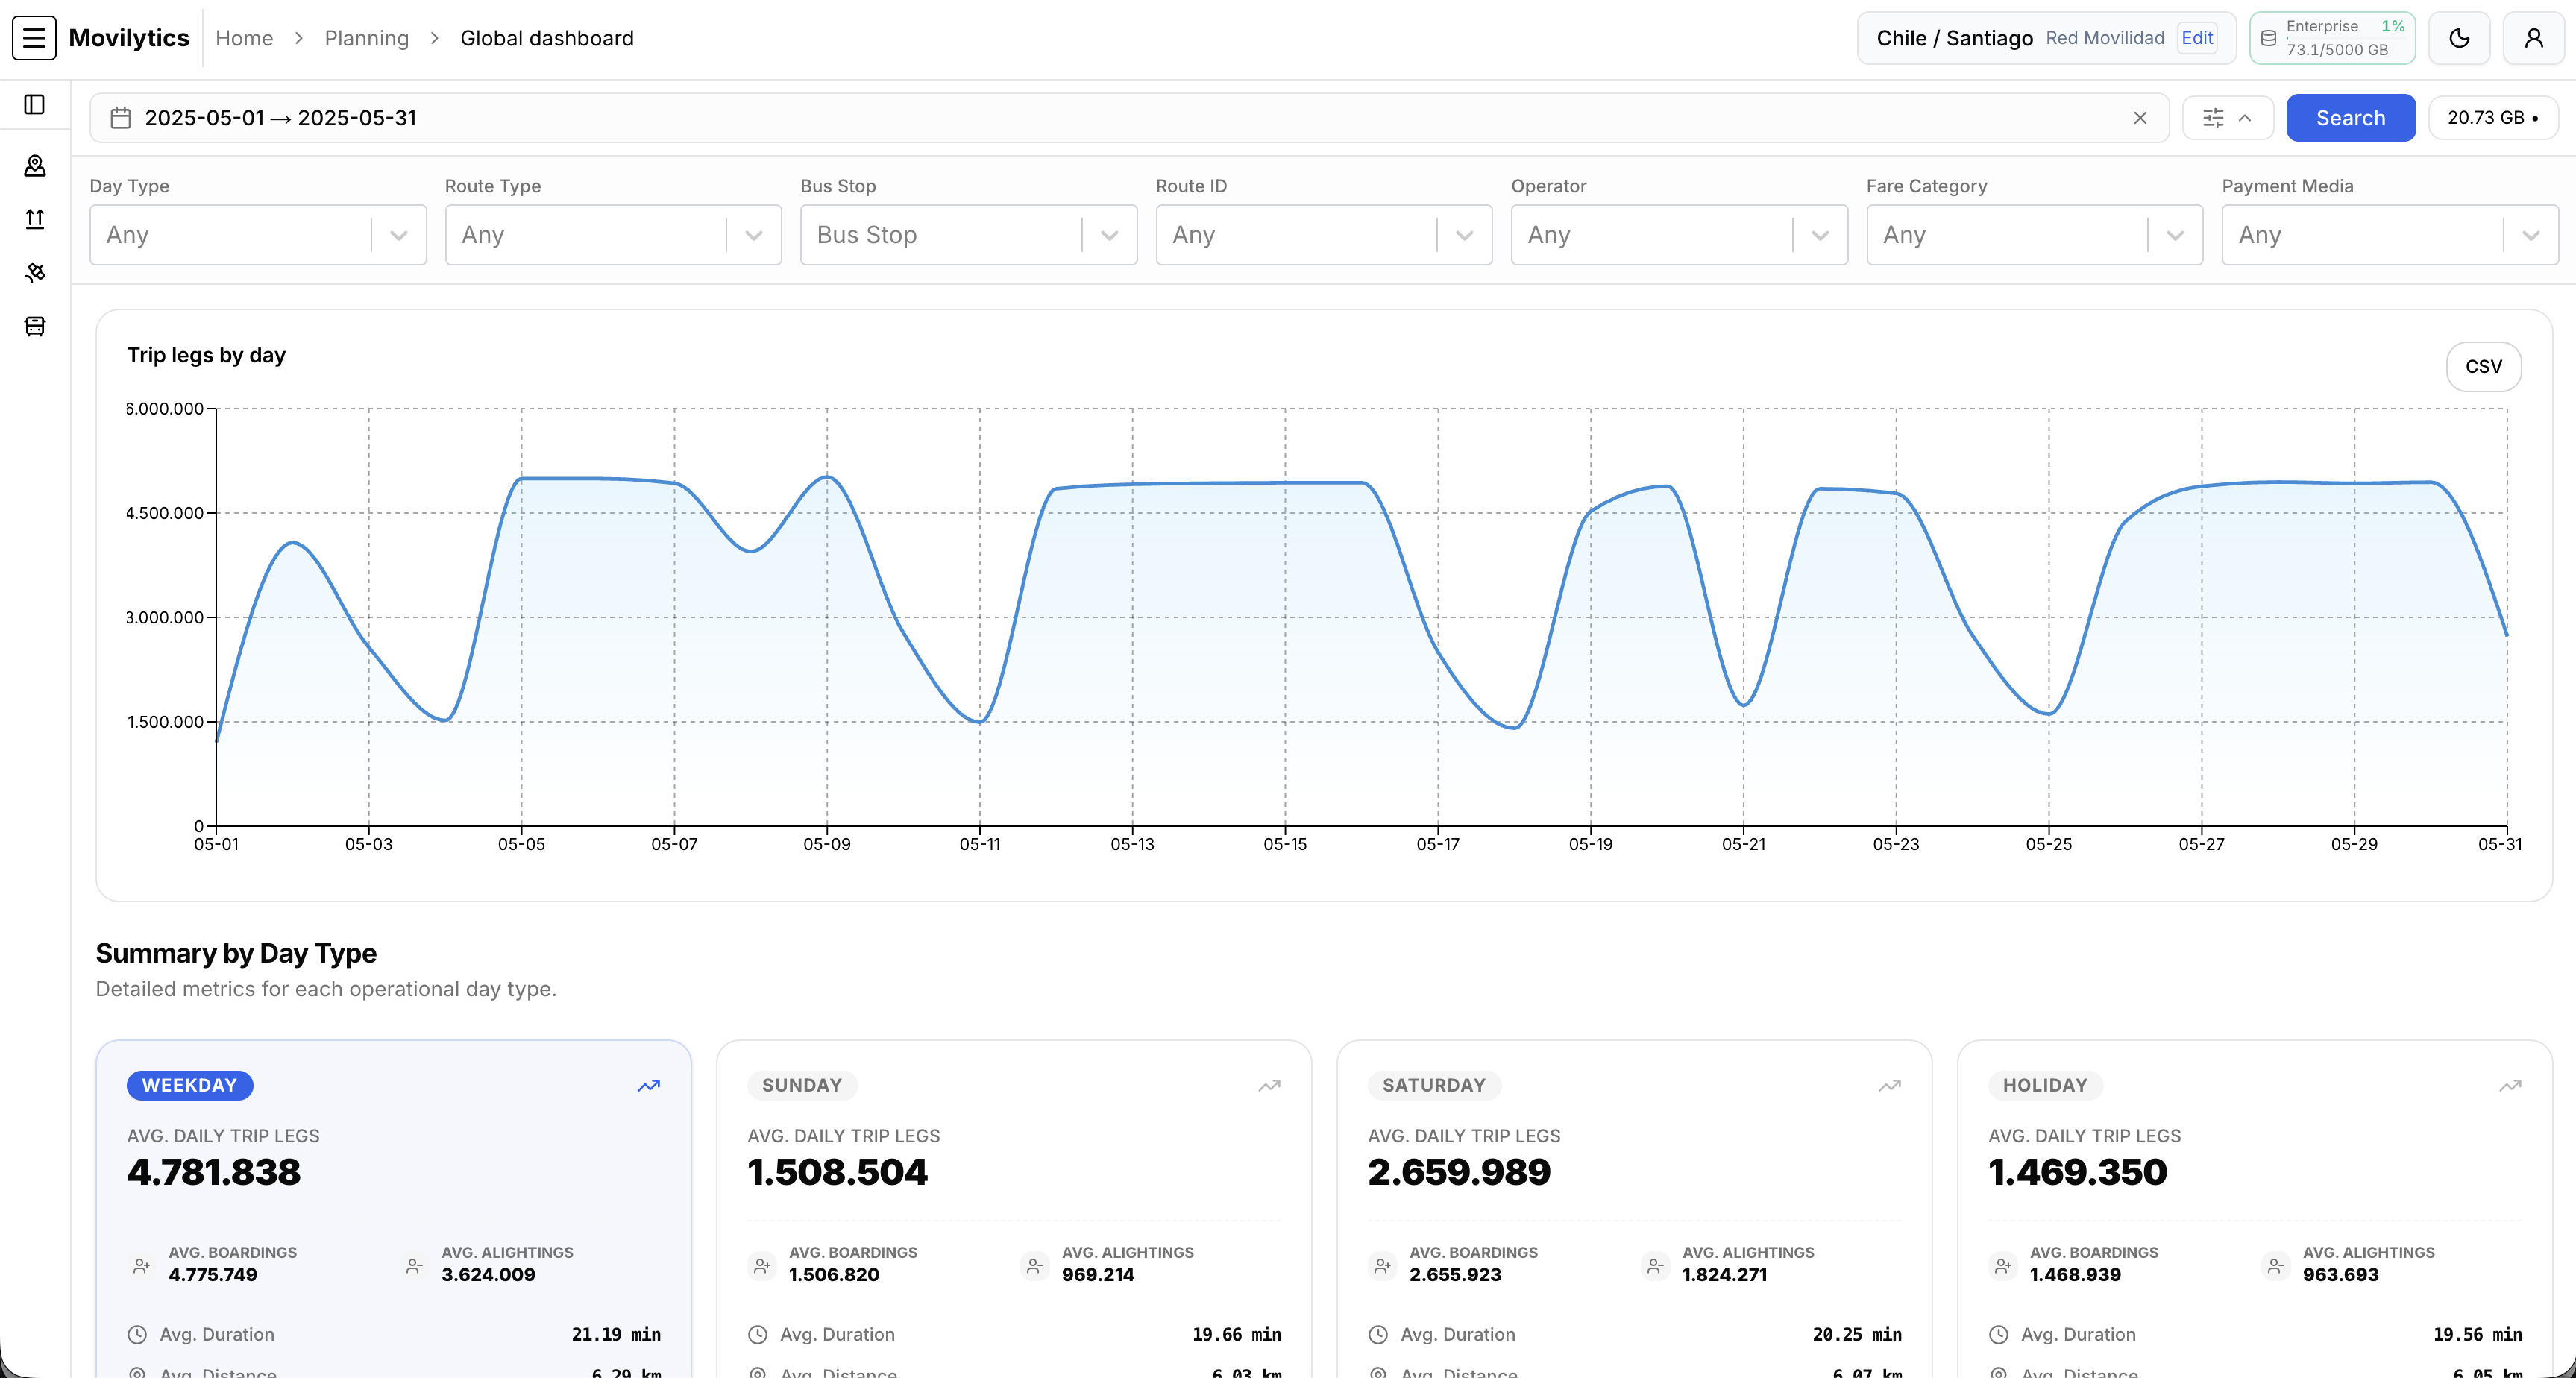Open the Day Type dropdown
2576x1378 pixels.
[258, 235]
